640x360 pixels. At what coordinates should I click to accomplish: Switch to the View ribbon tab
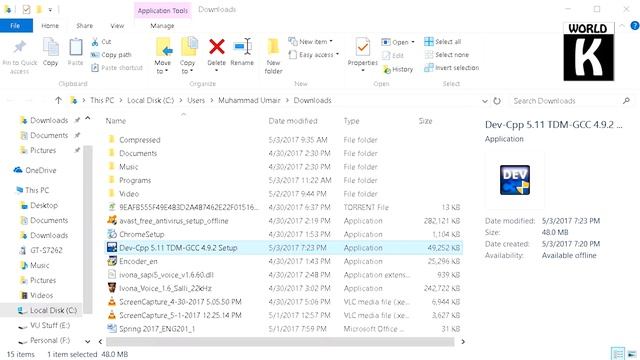pos(117,26)
